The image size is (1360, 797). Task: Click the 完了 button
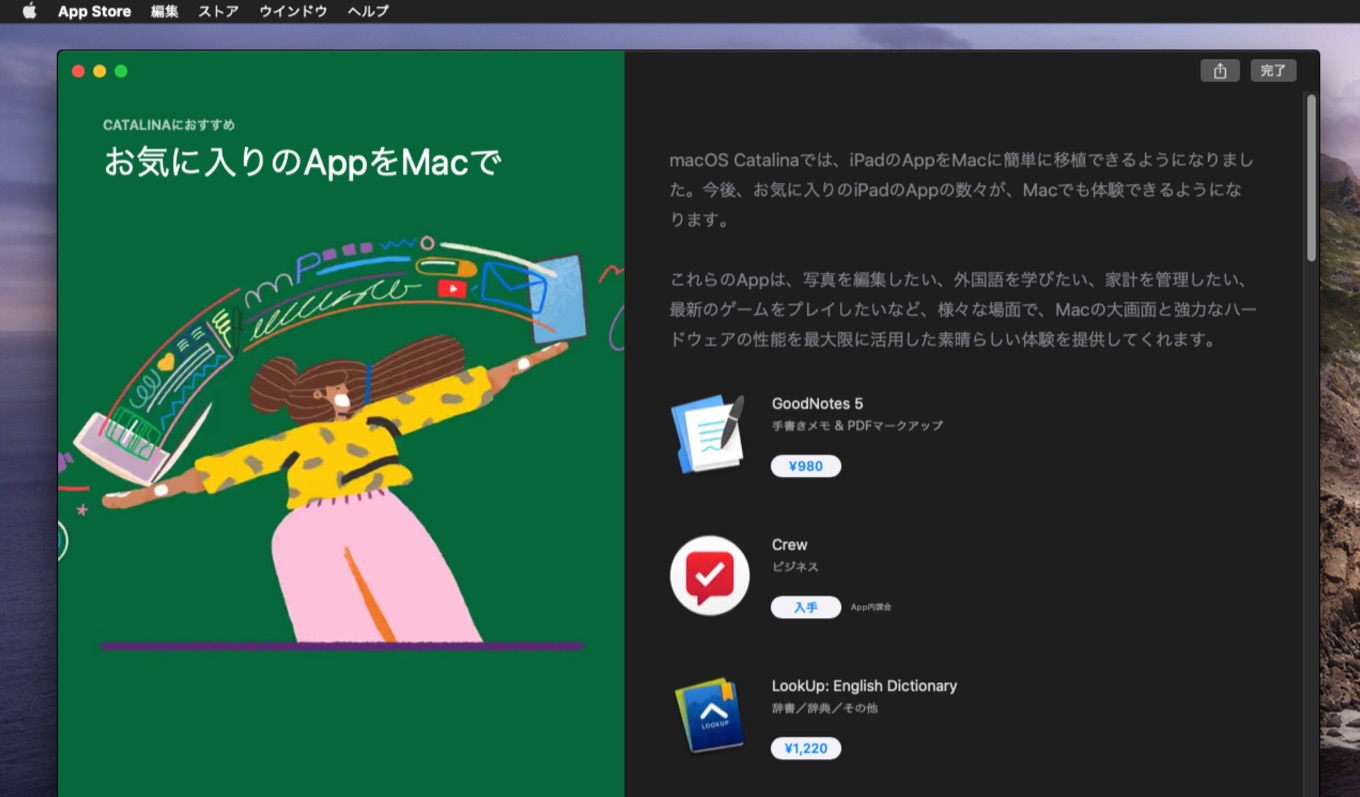(1273, 71)
